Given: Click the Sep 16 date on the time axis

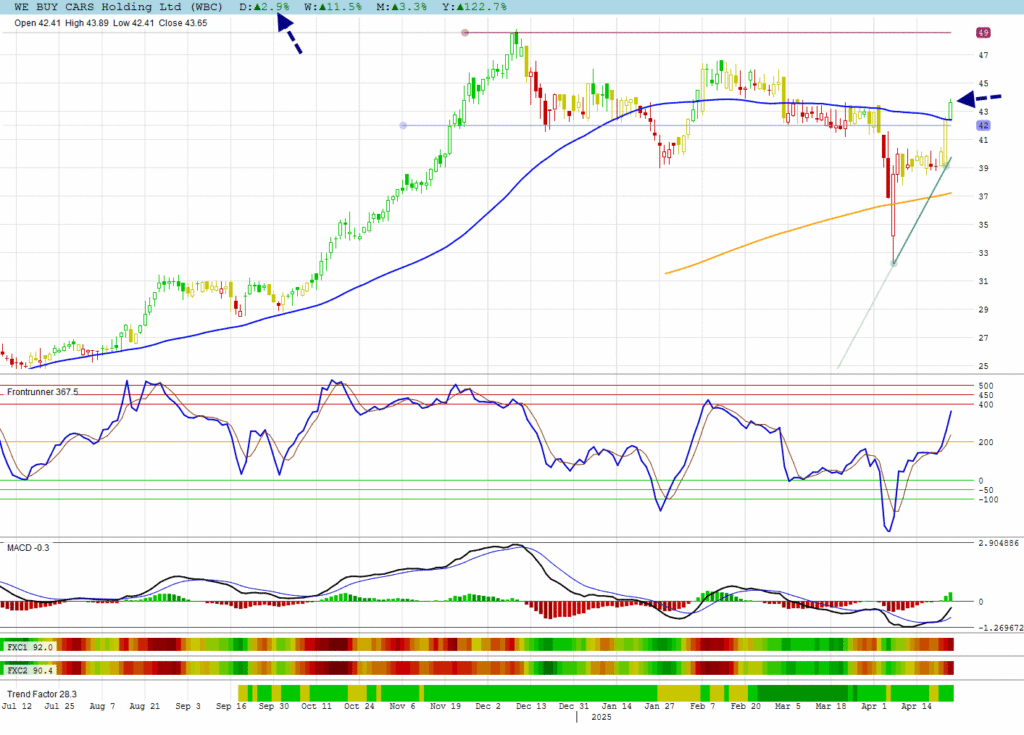Looking at the screenshot, I should pyautogui.click(x=231, y=706).
